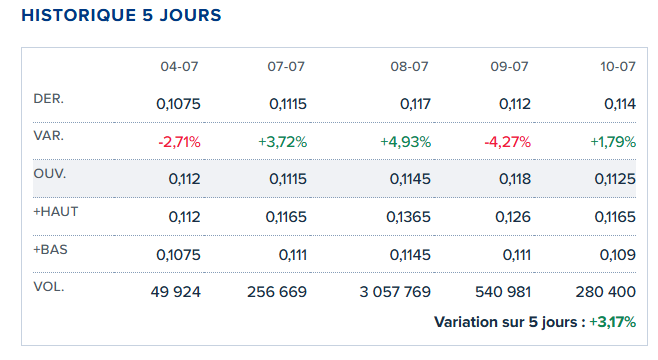Click the Variation sur 5 jours +3,17% text

tap(535, 322)
